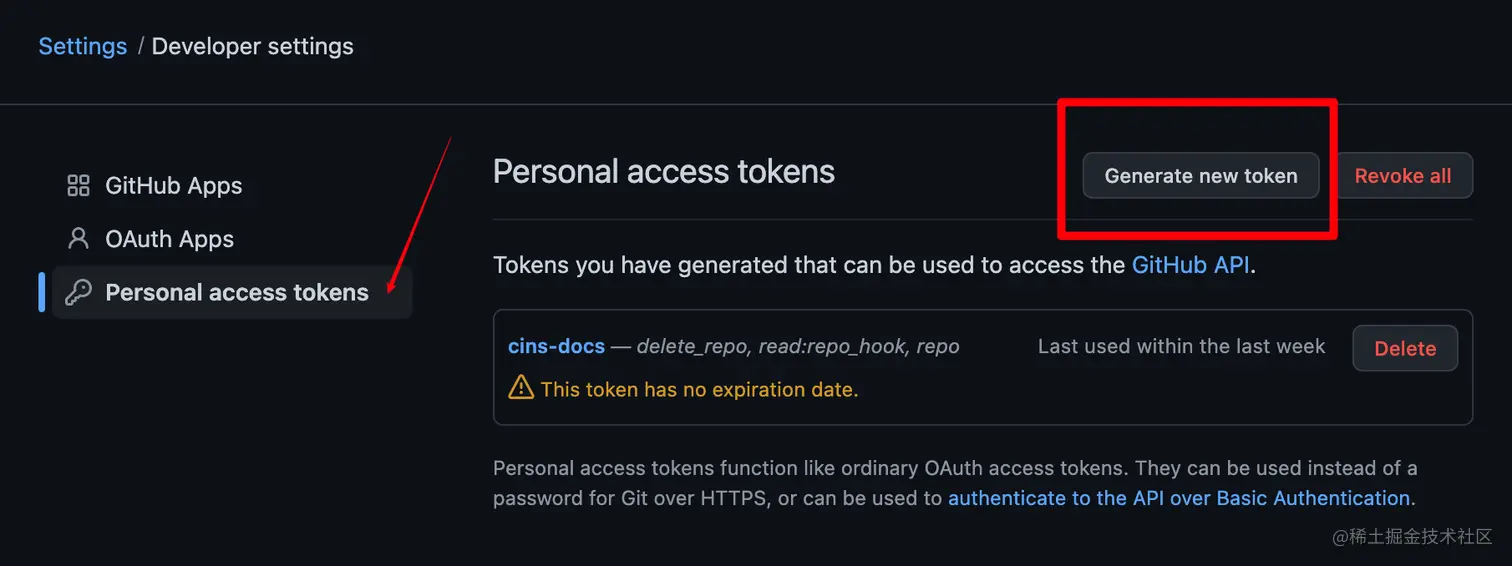Follow the Basic Authentication API link

click(x=1179, y=498)
